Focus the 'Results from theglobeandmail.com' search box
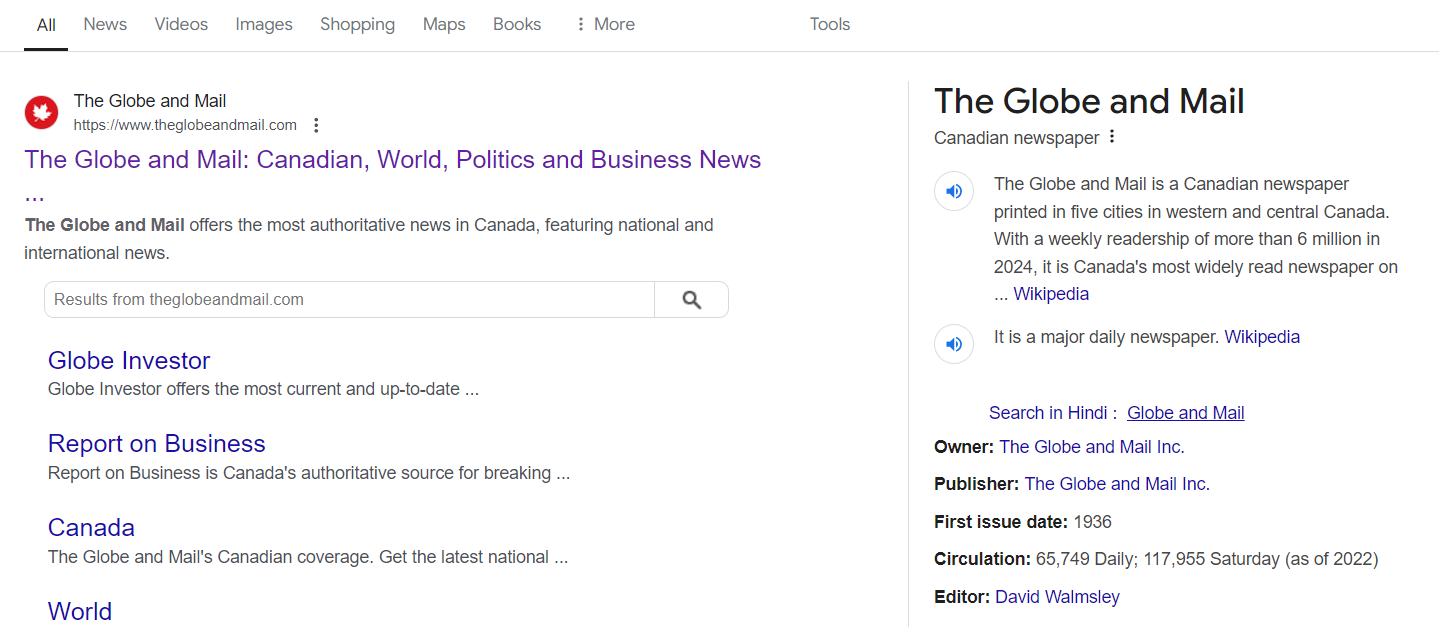This screenshot has height=627, width=1439. click(349, 300)
